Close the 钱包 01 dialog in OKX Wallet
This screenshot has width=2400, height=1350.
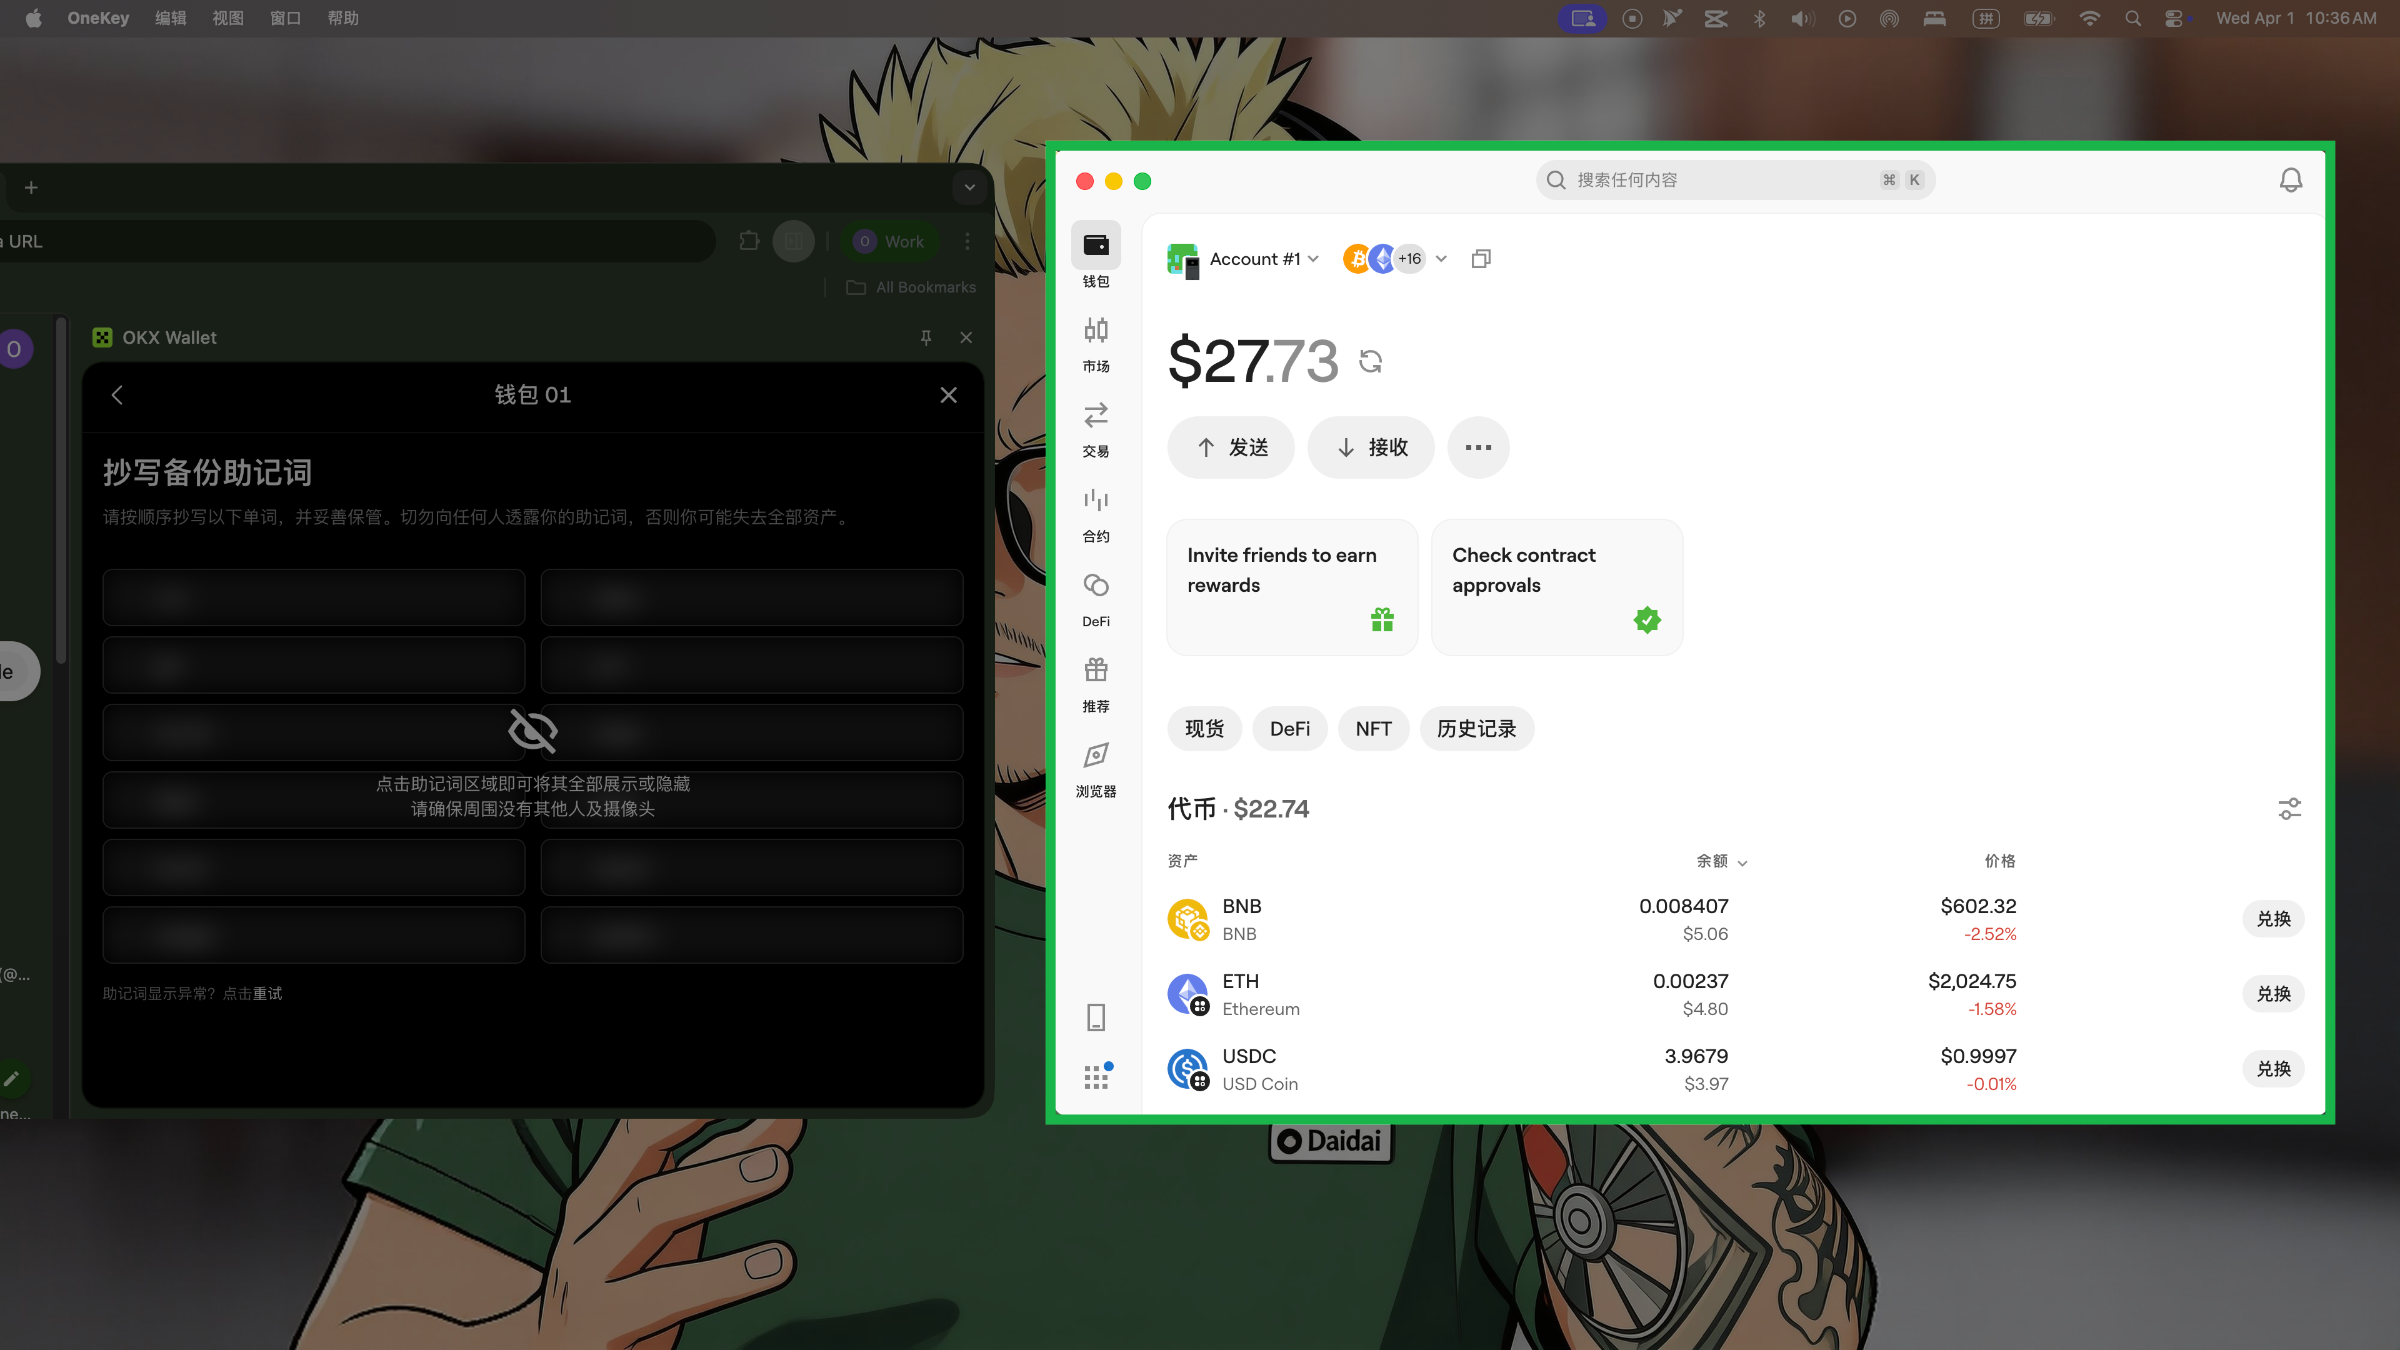click(x=948, y=395)
